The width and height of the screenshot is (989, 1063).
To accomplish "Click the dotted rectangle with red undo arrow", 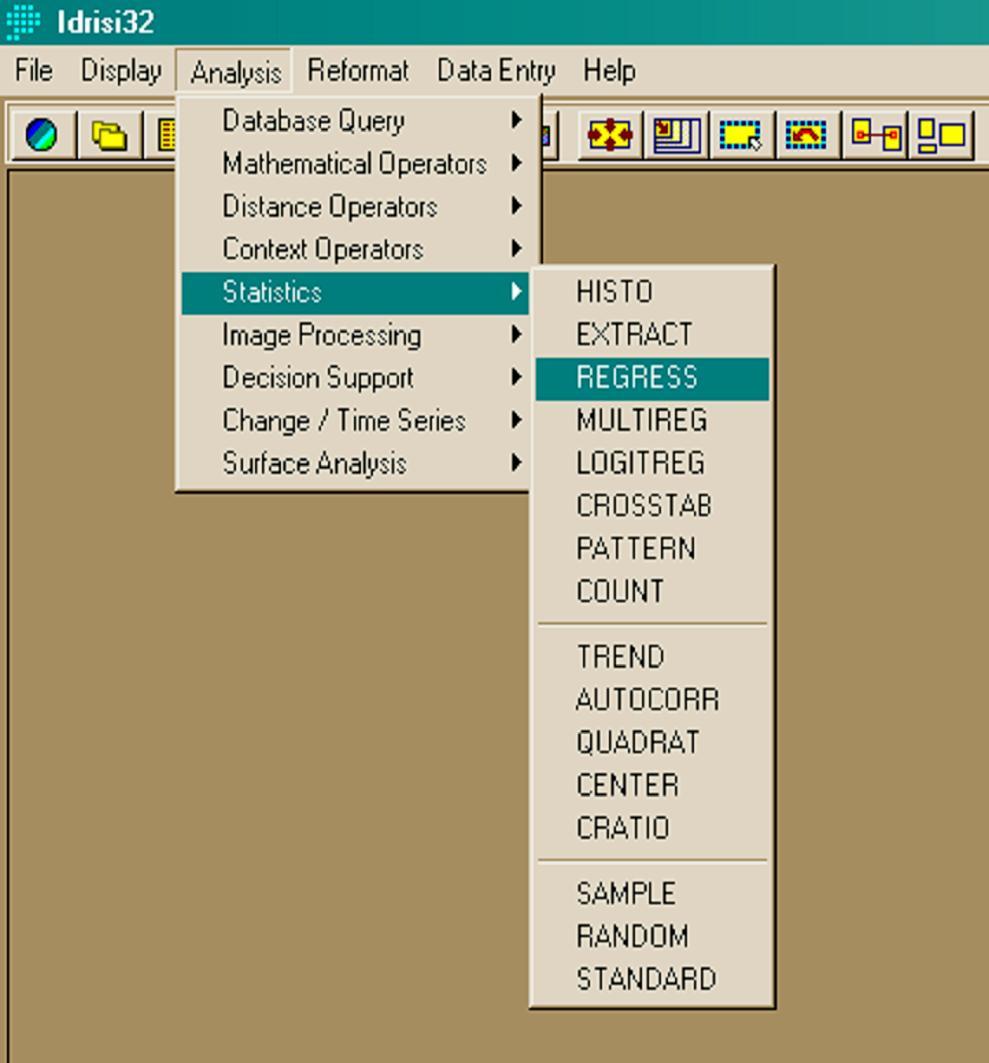I will [x=805, y=134].
